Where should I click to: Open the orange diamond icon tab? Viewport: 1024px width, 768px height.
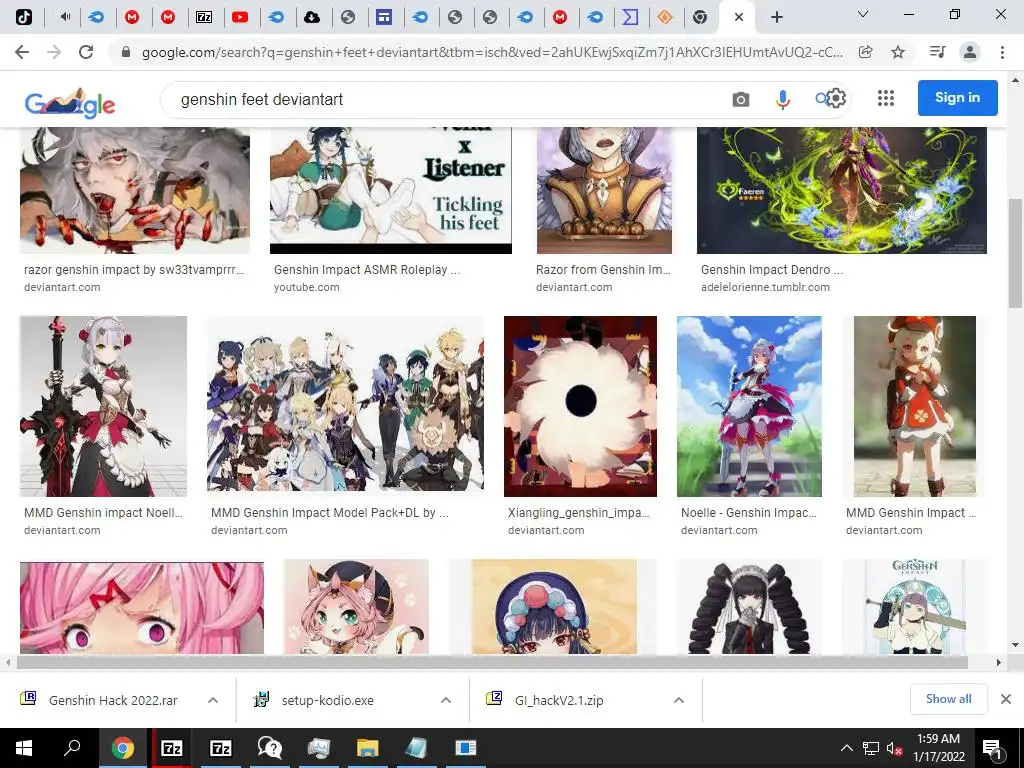[x=665, y=17]
